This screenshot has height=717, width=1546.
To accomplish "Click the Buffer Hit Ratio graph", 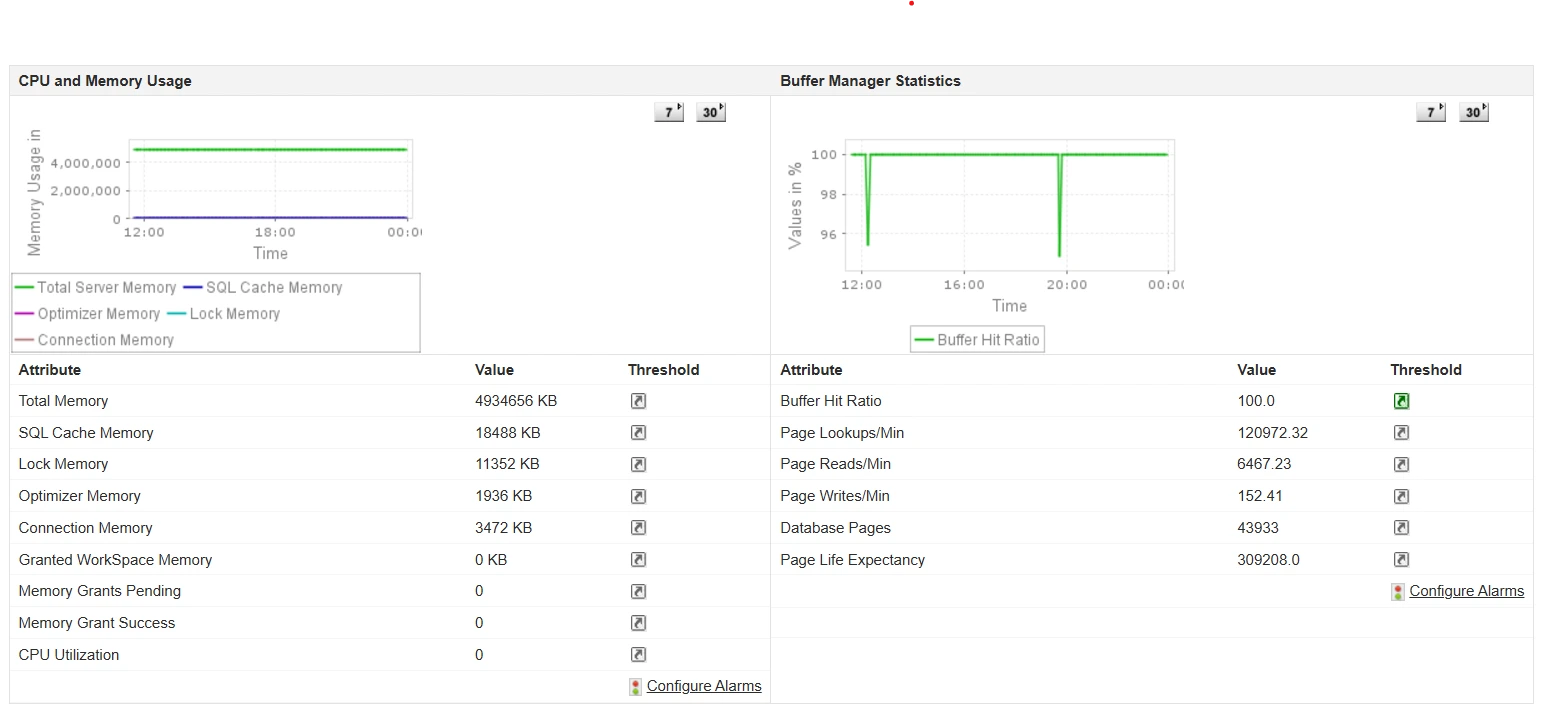I will (1008, 205).
